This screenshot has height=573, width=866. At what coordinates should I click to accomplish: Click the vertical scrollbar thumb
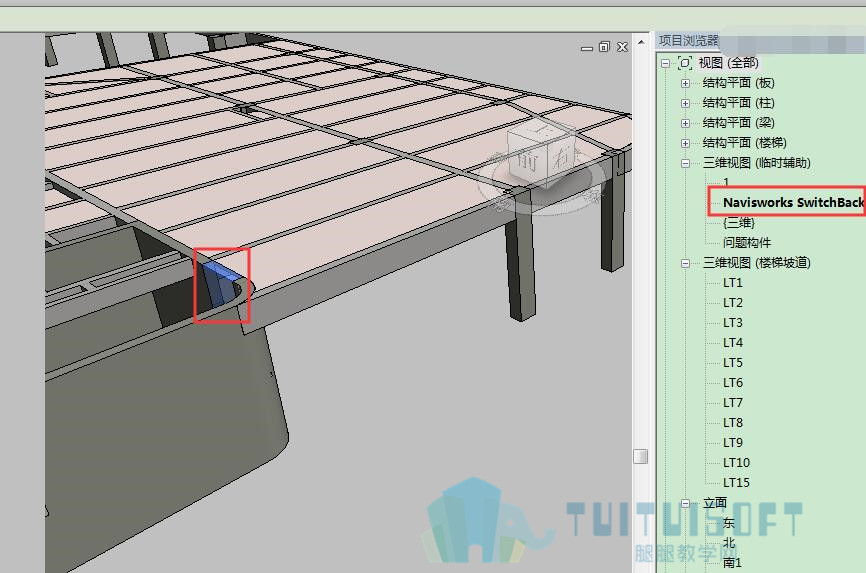[x=641, y=456]
